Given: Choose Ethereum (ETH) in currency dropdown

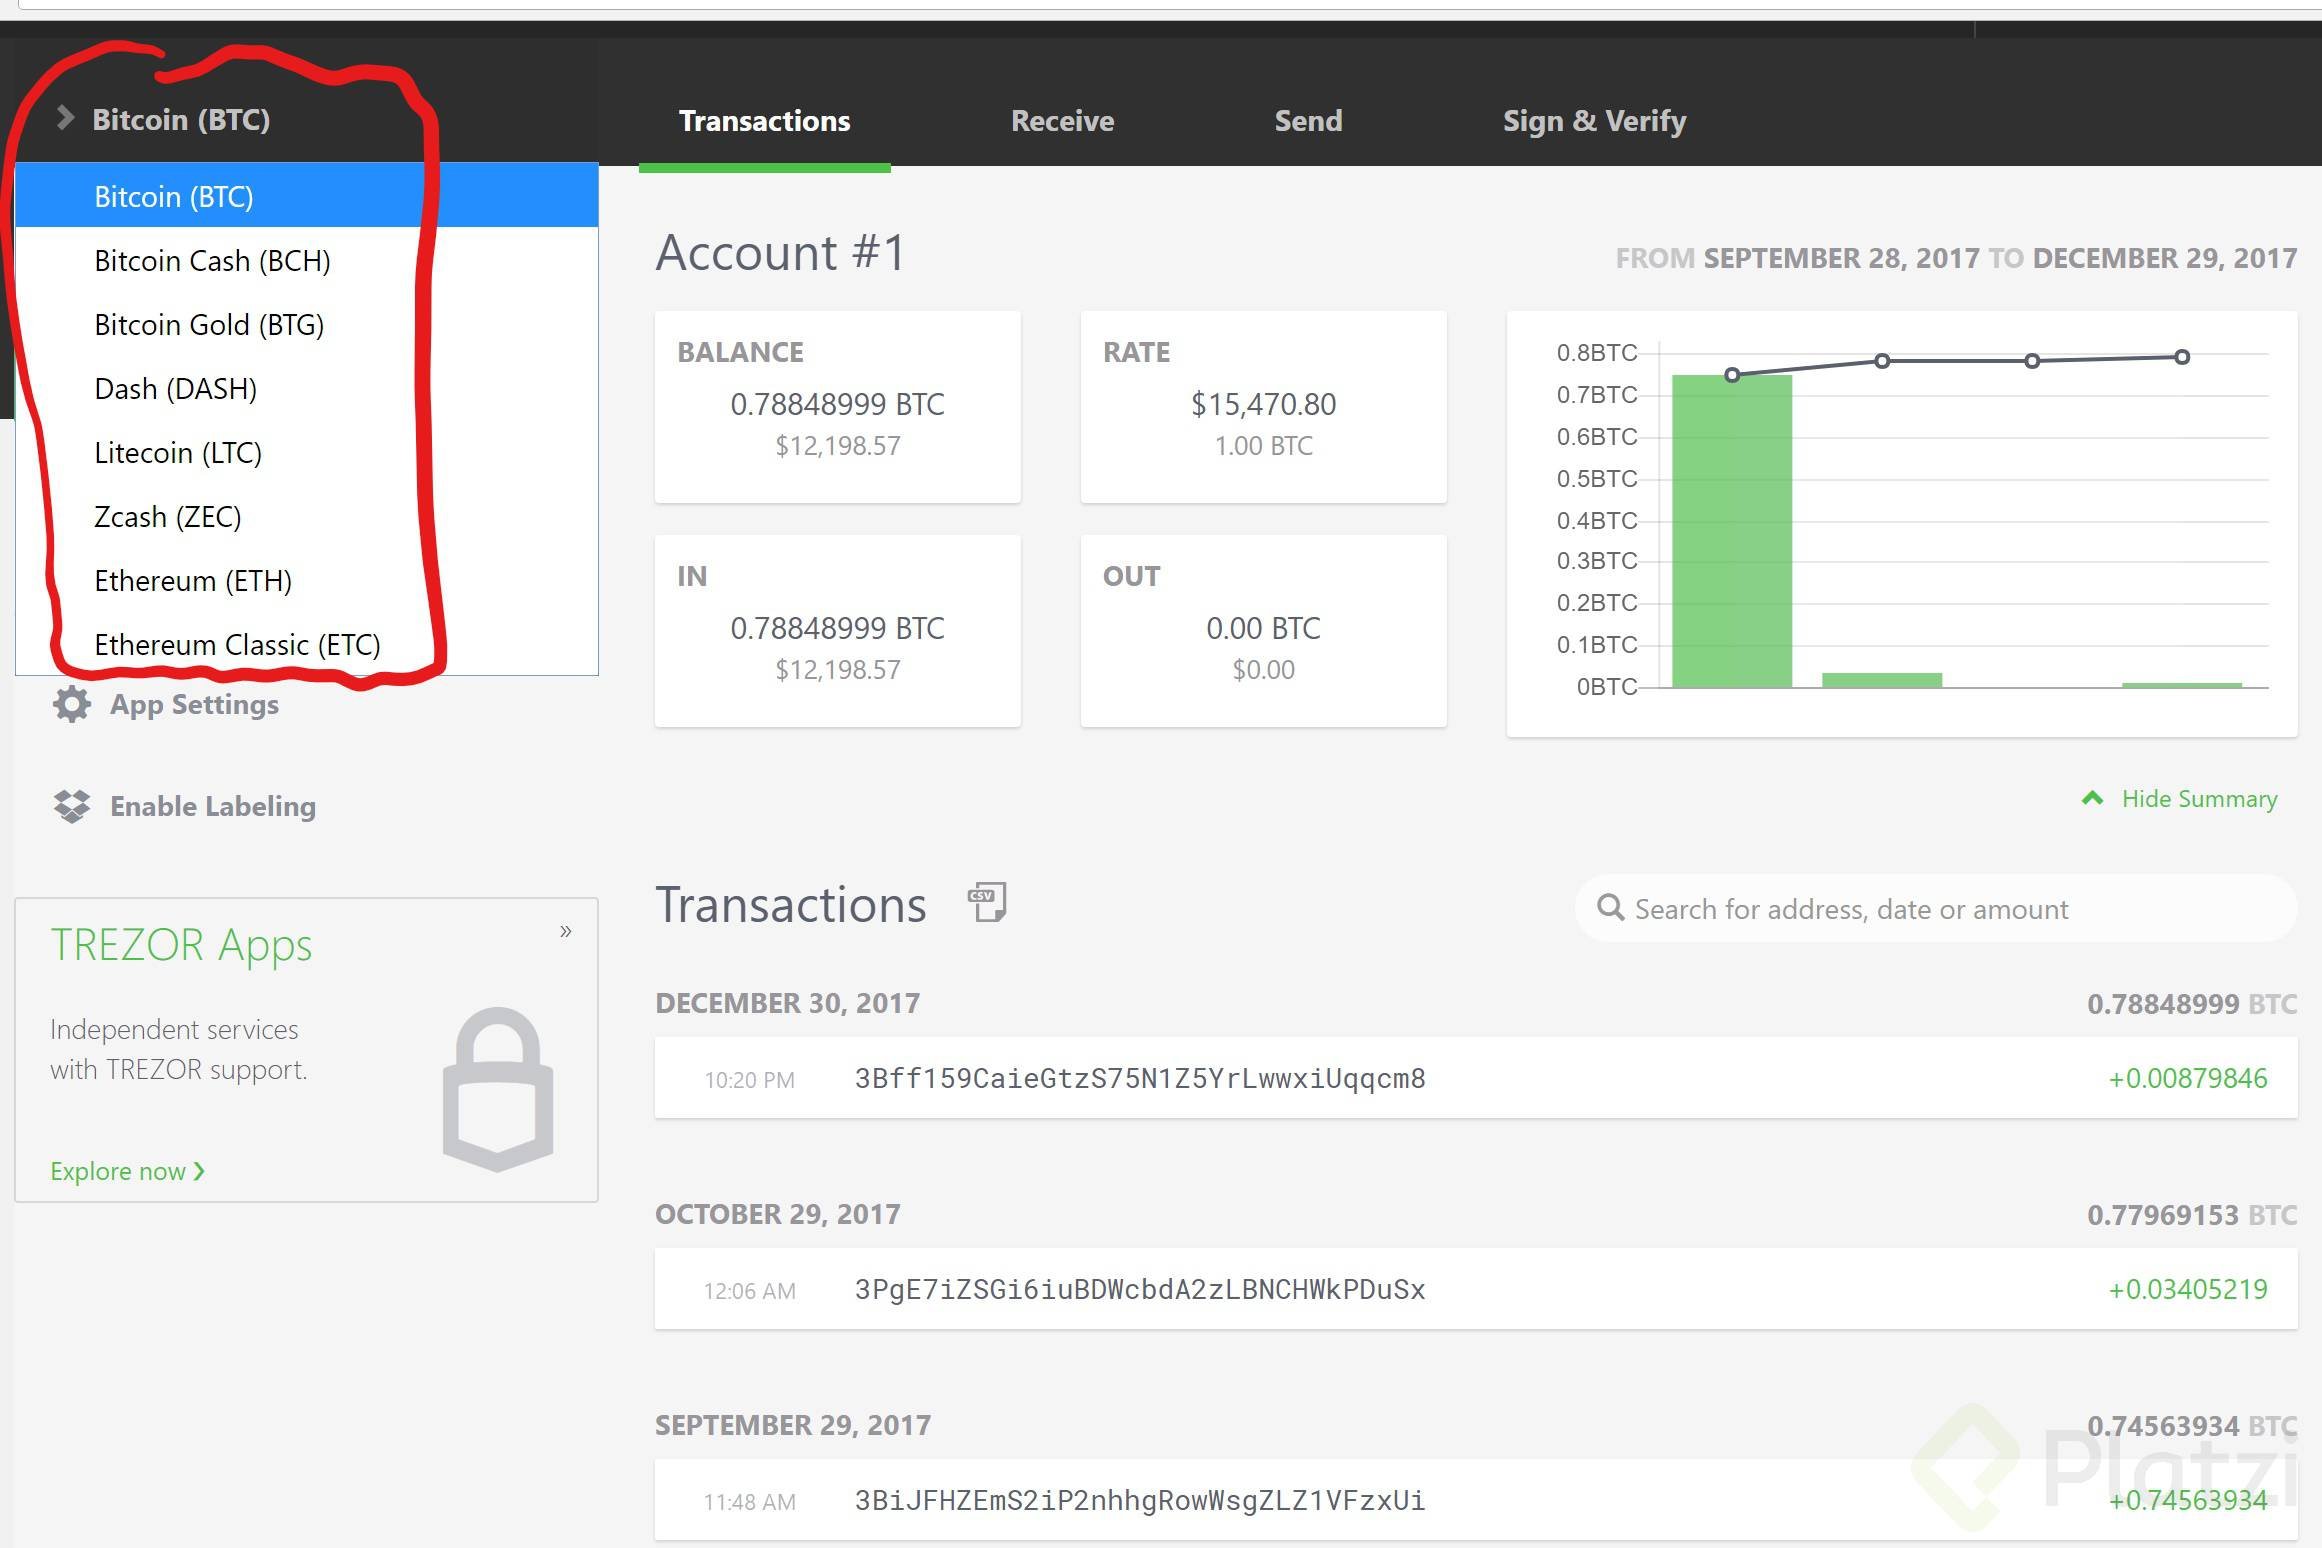Looking at the screenshot, I should [193, 581].
